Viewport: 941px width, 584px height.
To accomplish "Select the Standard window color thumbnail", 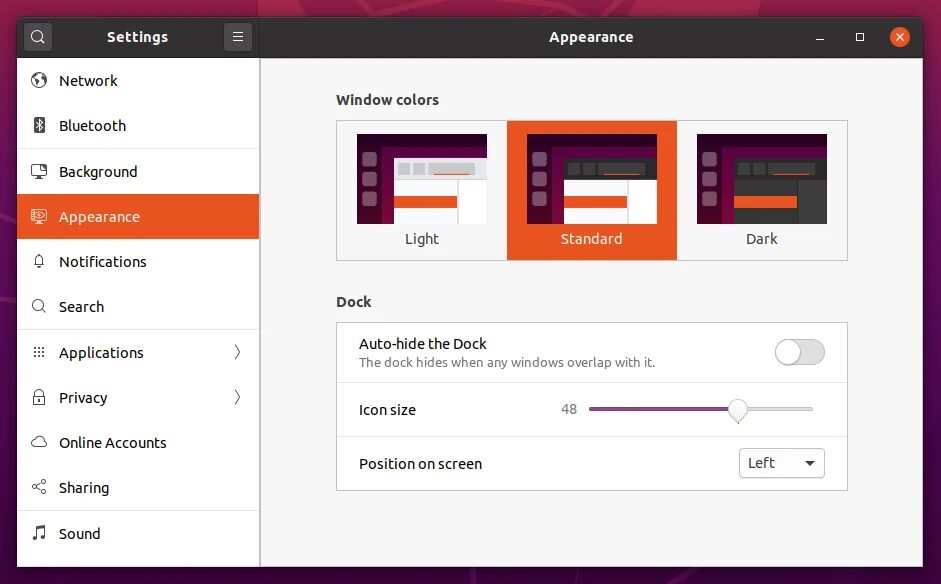I will point(592,179).
